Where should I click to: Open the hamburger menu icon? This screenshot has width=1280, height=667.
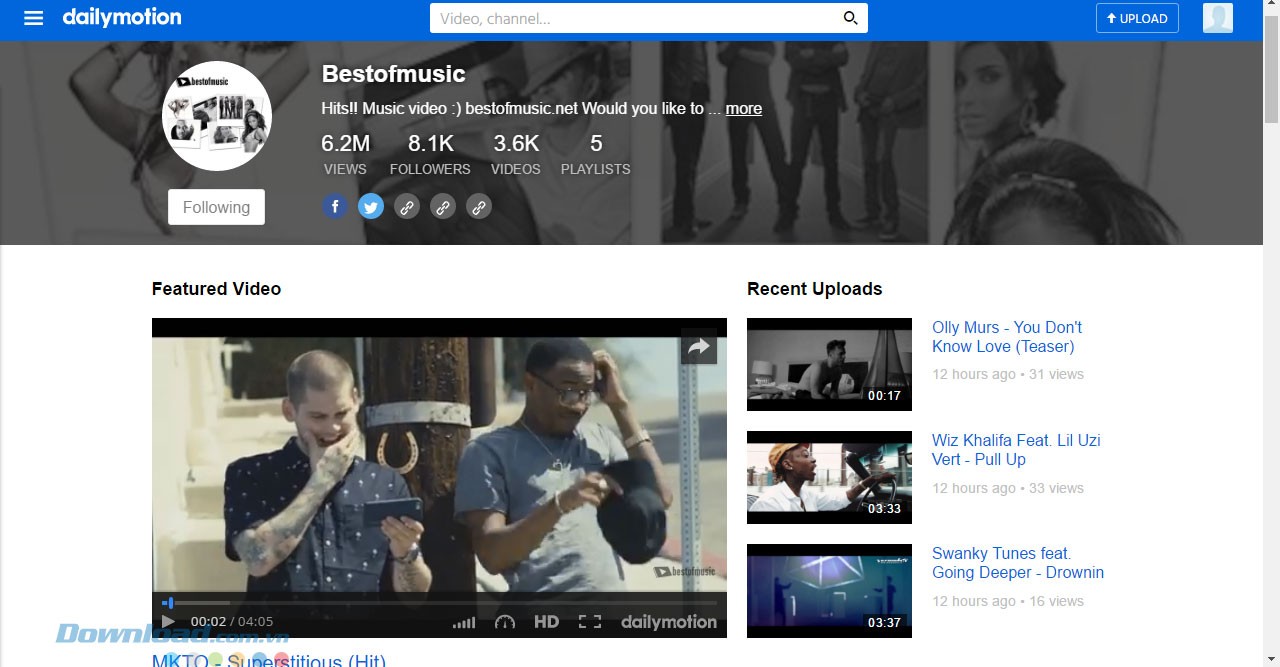coord(33,18)
